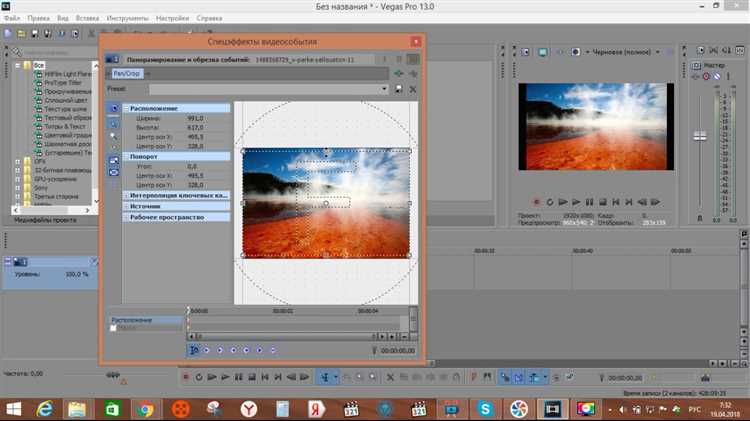The width and height of the screenshot is (750, 421).
Task: Collapse the Расположение section
Action: 126,109
